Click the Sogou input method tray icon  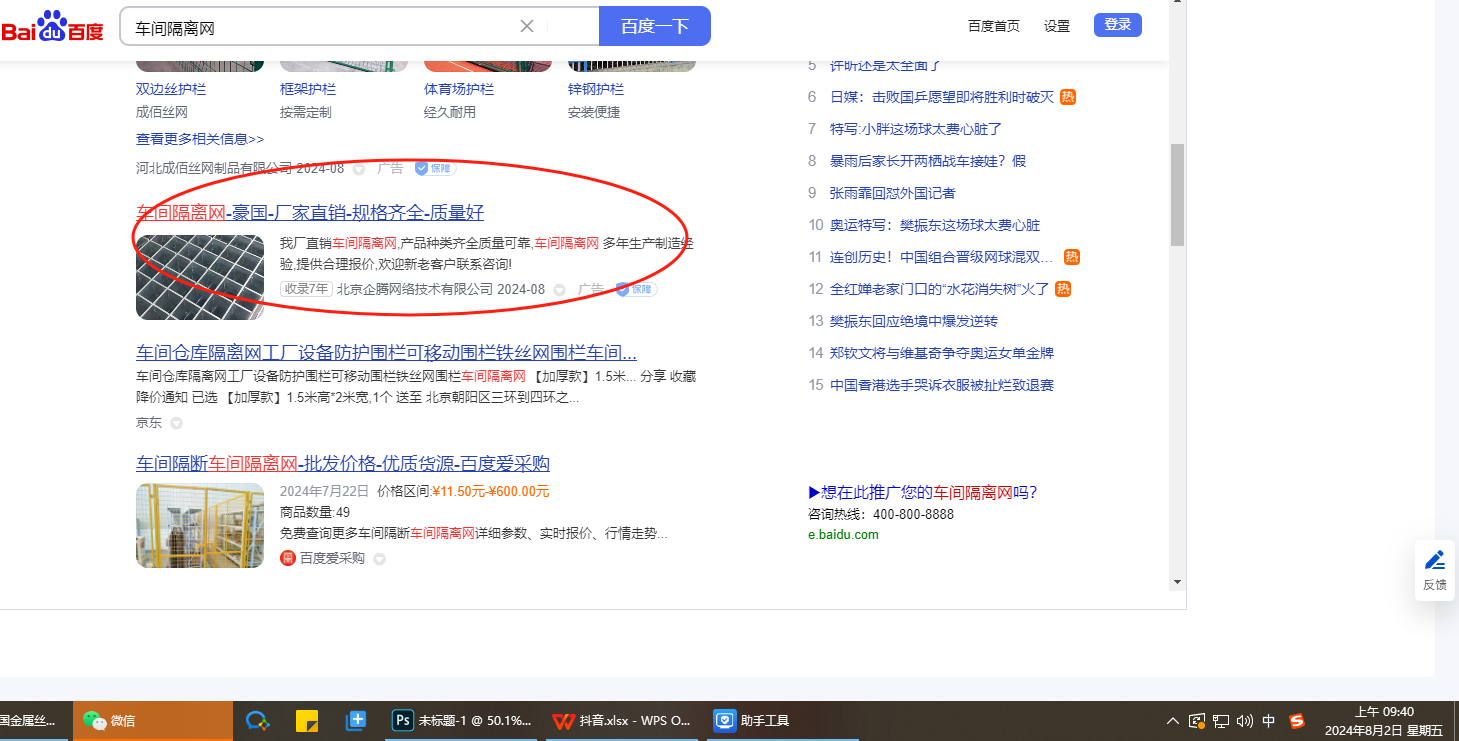1297,720
